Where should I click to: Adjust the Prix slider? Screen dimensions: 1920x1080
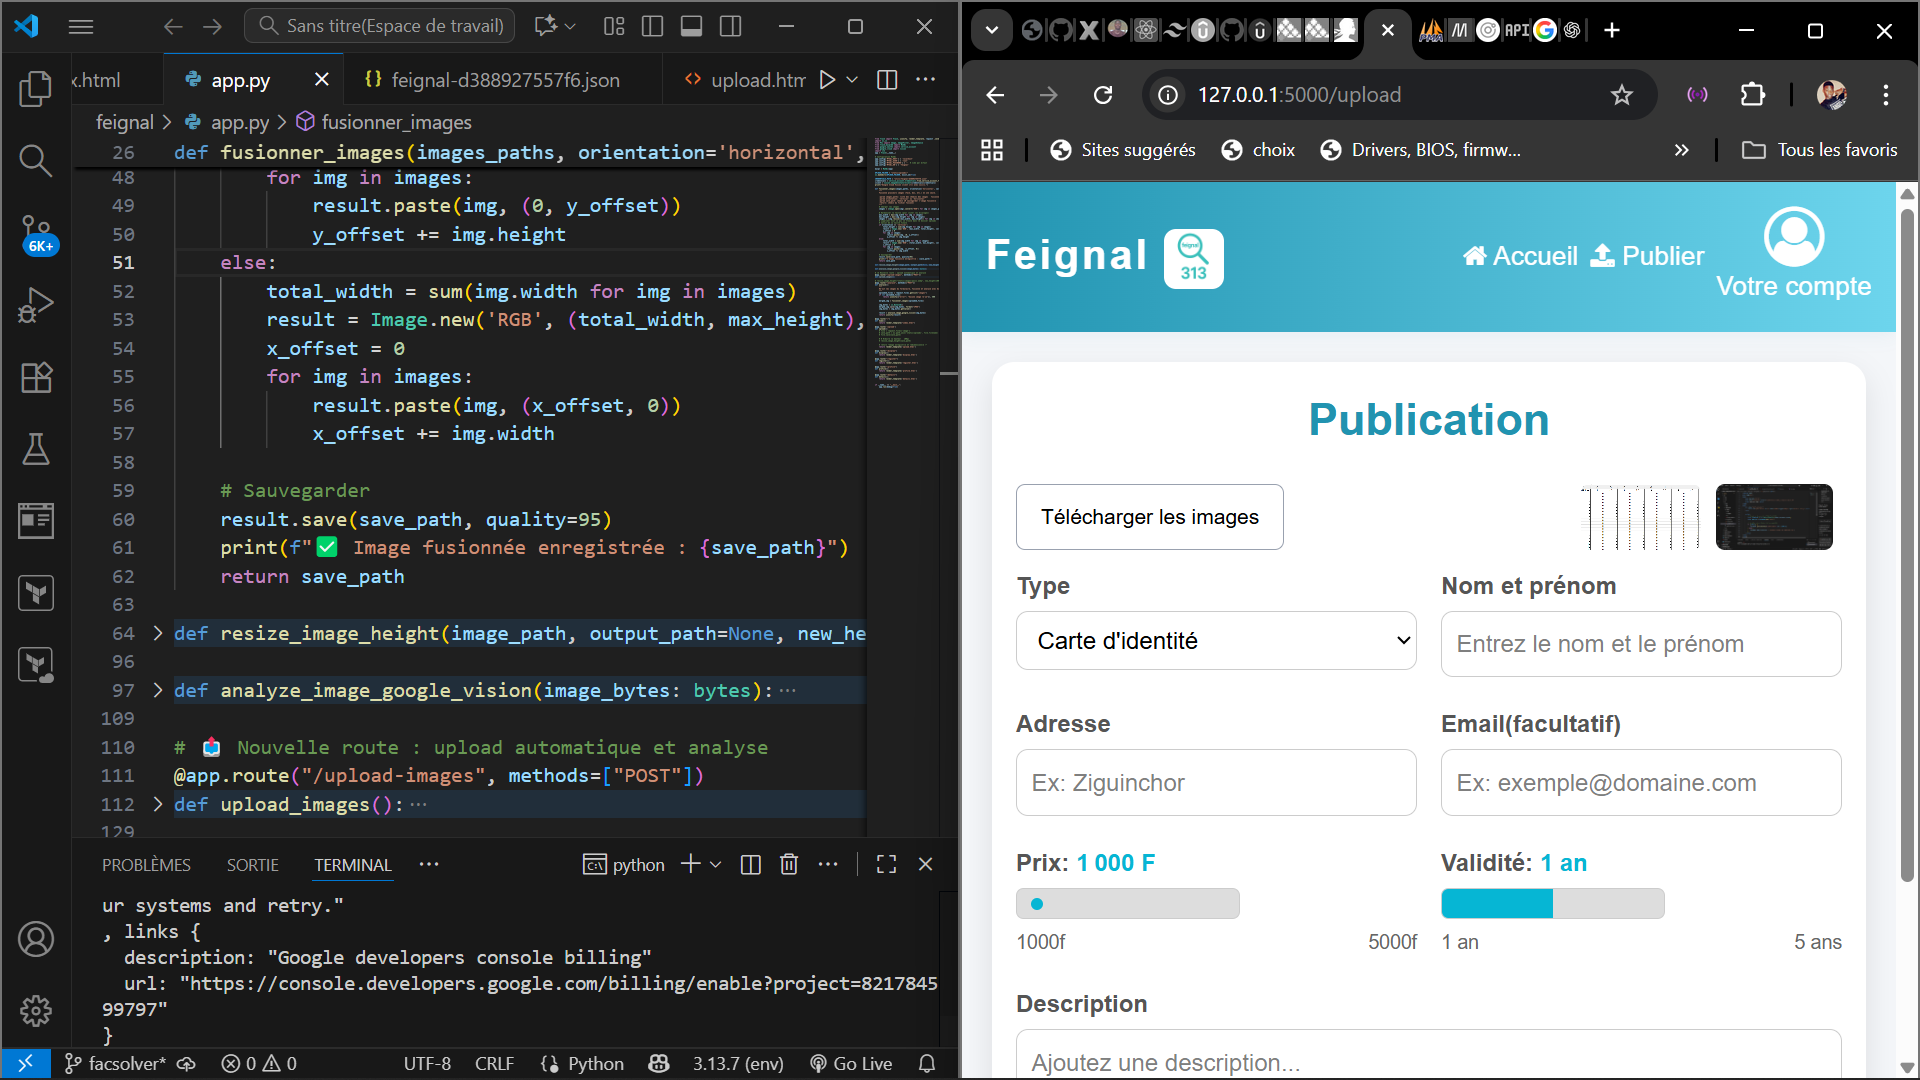(x=1127, y=904)
